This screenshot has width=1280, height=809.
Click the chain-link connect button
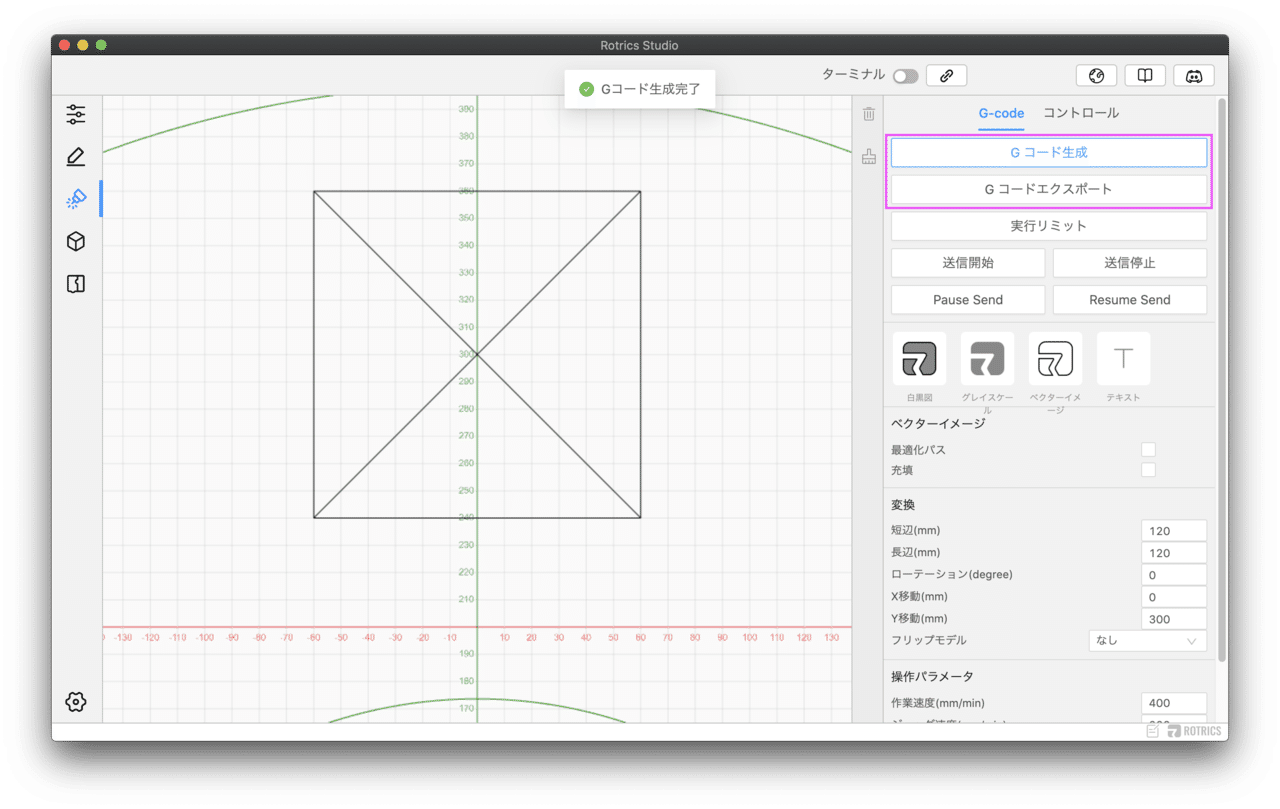[x=946, y=75]
